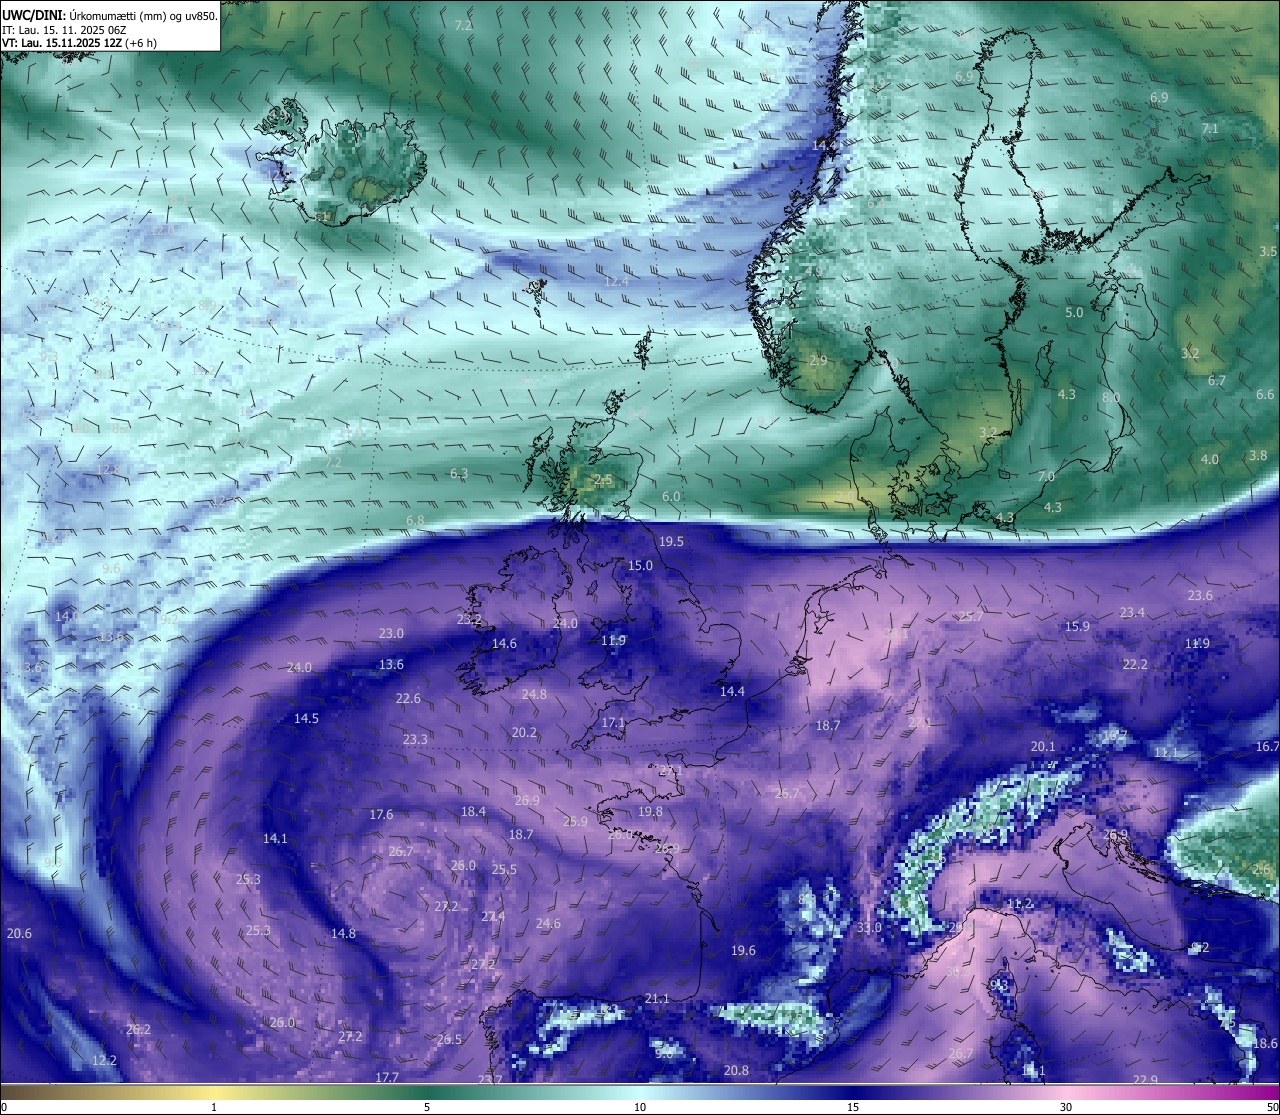Click the 17.7 value at the bottom edge
The height and width of the screenshot is (1115, 1280).
387,1077
